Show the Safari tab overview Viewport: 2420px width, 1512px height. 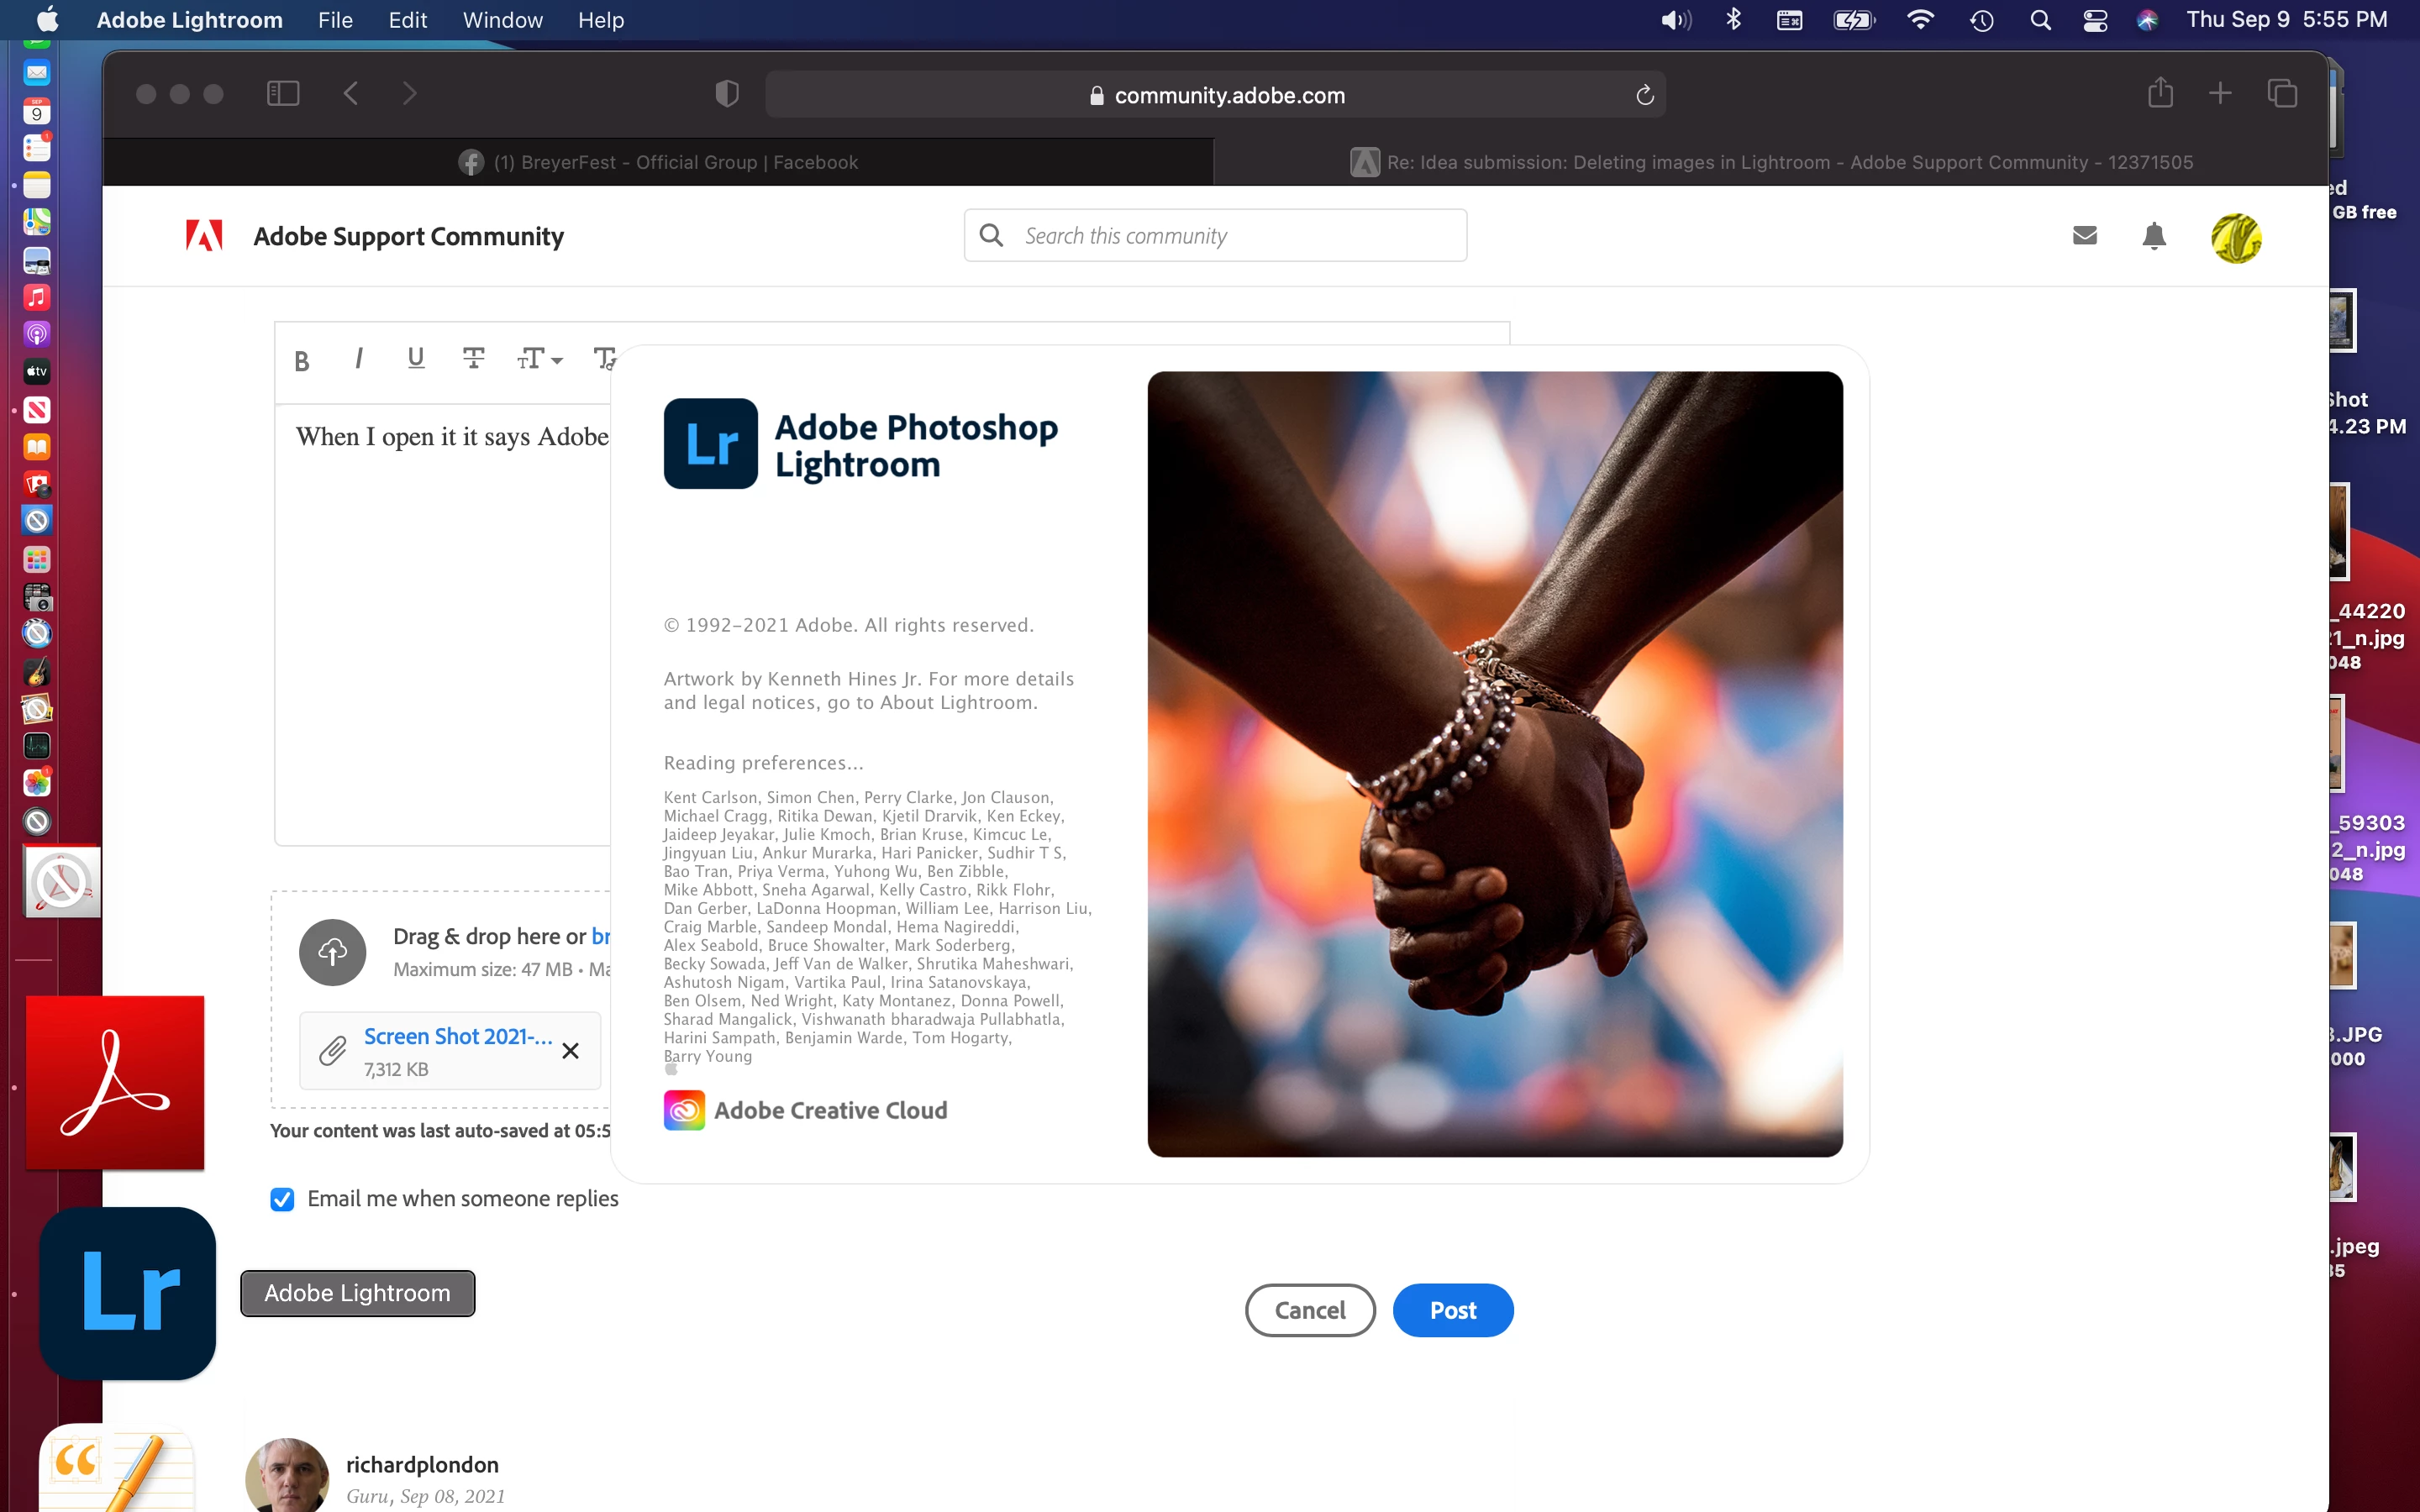click(2282, 94)
